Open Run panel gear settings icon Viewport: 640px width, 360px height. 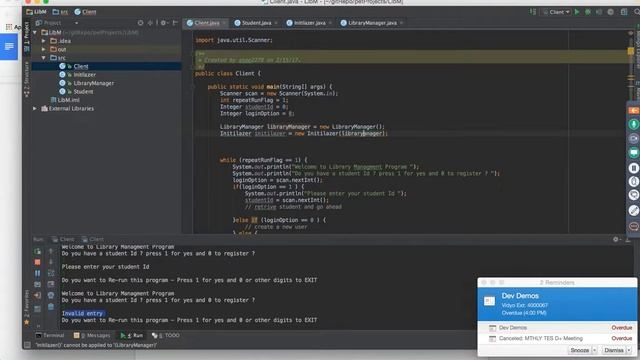click(616, 240)
